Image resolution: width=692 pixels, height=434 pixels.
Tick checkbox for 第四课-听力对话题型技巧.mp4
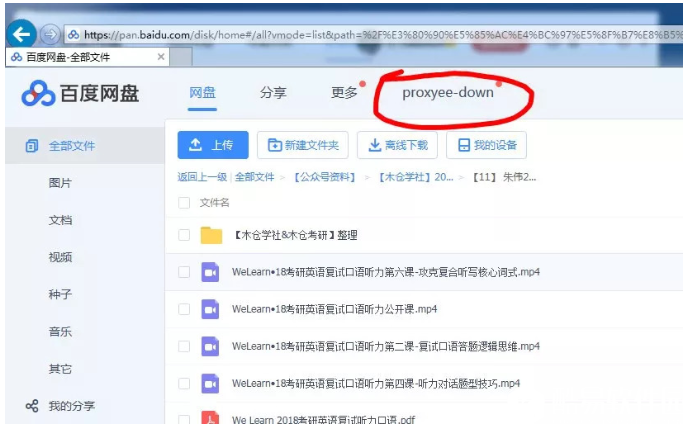183,383
